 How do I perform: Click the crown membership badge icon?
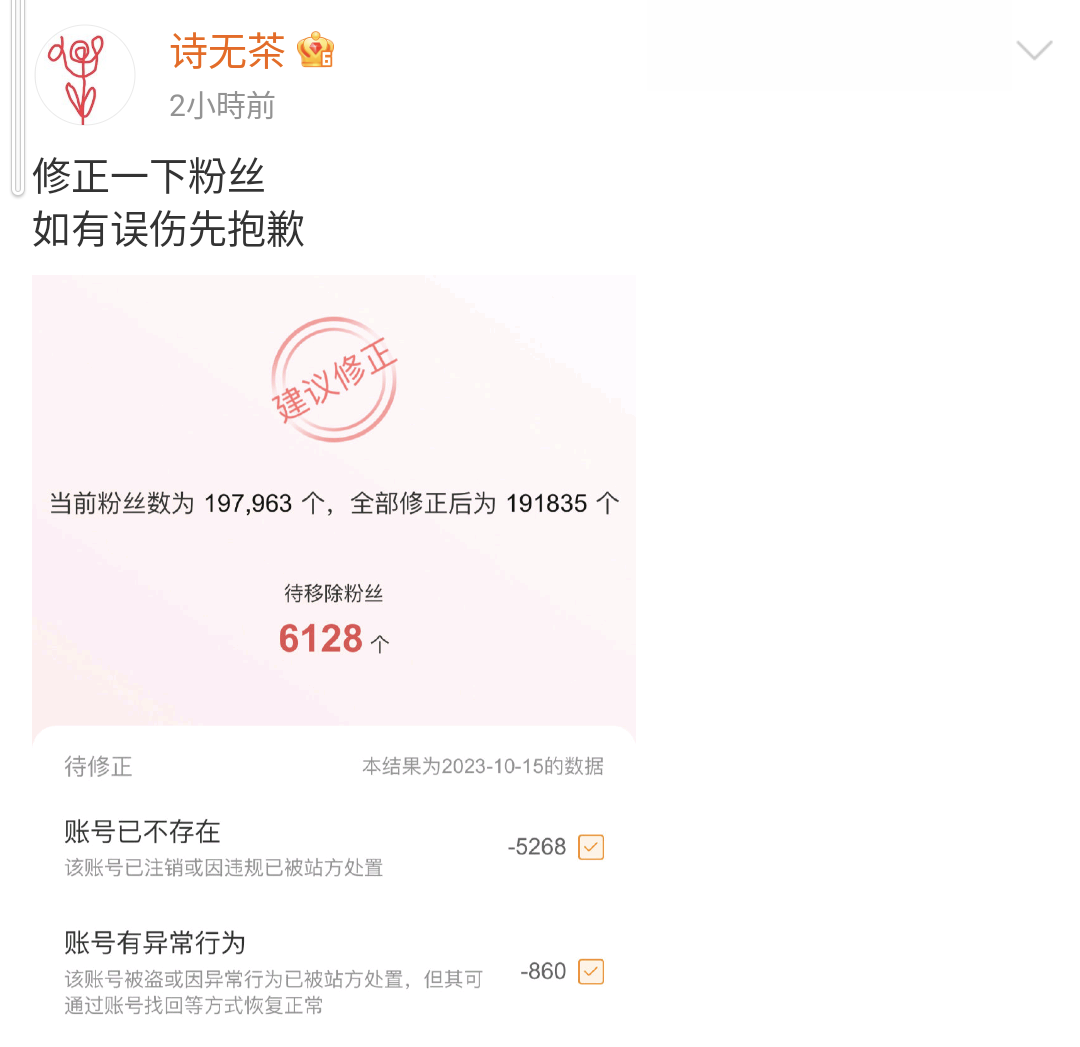(x=315, y=50)
